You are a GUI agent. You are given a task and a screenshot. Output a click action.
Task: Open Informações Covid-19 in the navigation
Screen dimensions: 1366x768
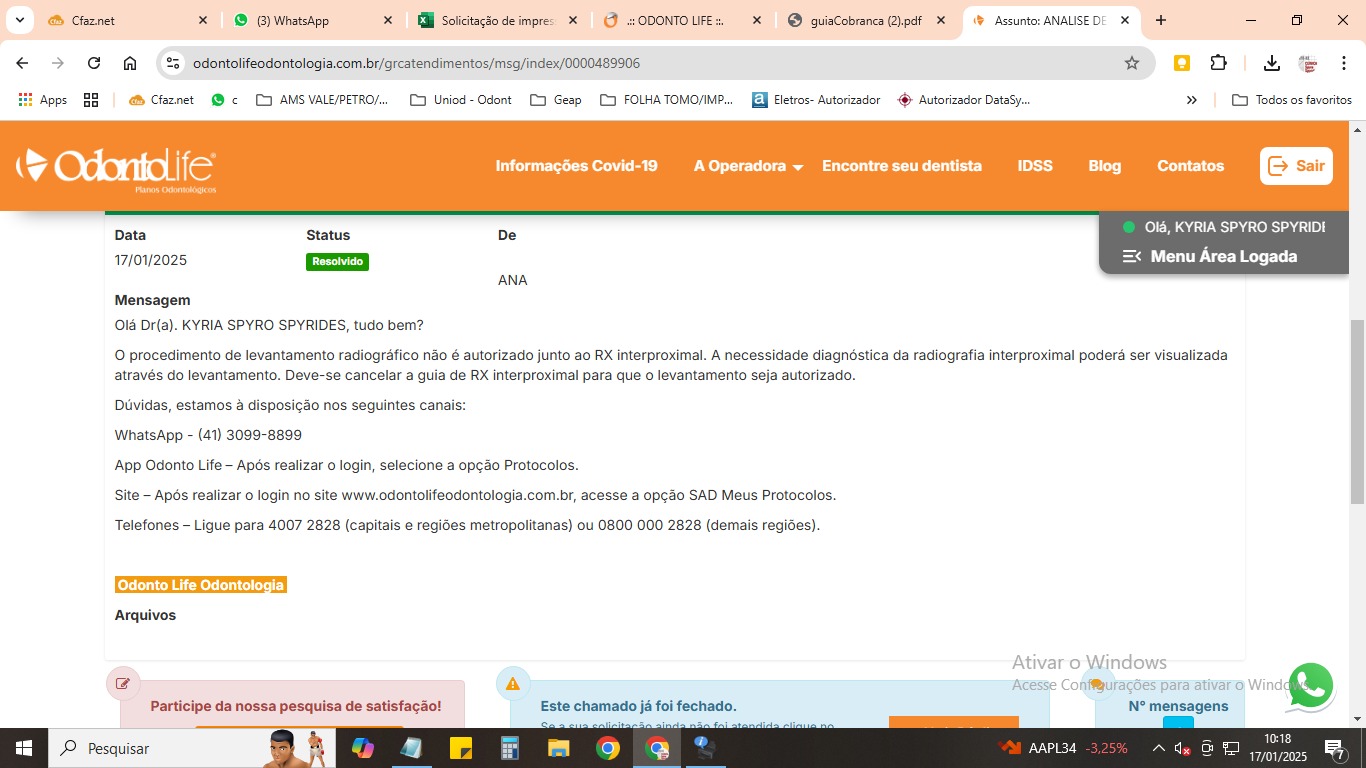(576, 166)
